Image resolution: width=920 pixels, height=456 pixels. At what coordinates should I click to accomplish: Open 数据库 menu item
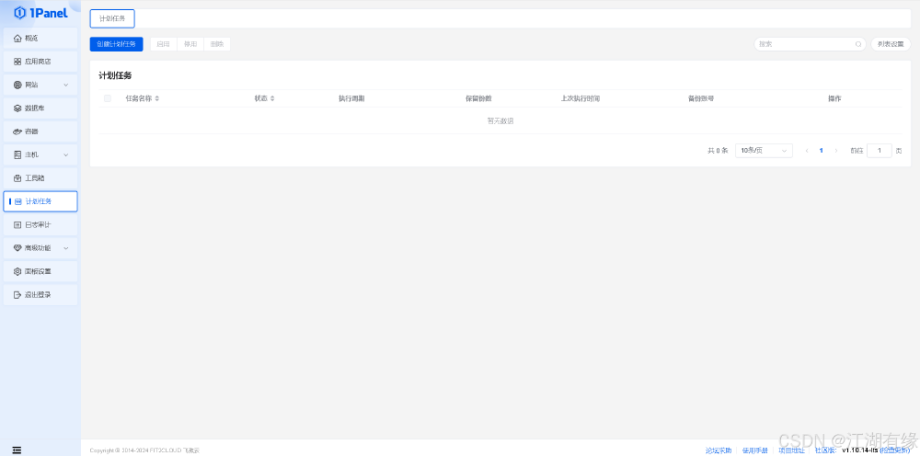pyautogui.click(x=40, y=108)
